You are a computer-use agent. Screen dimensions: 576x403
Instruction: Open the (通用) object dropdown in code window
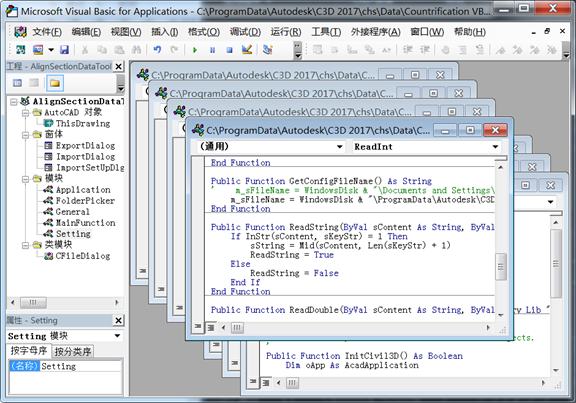click(341, 147)
